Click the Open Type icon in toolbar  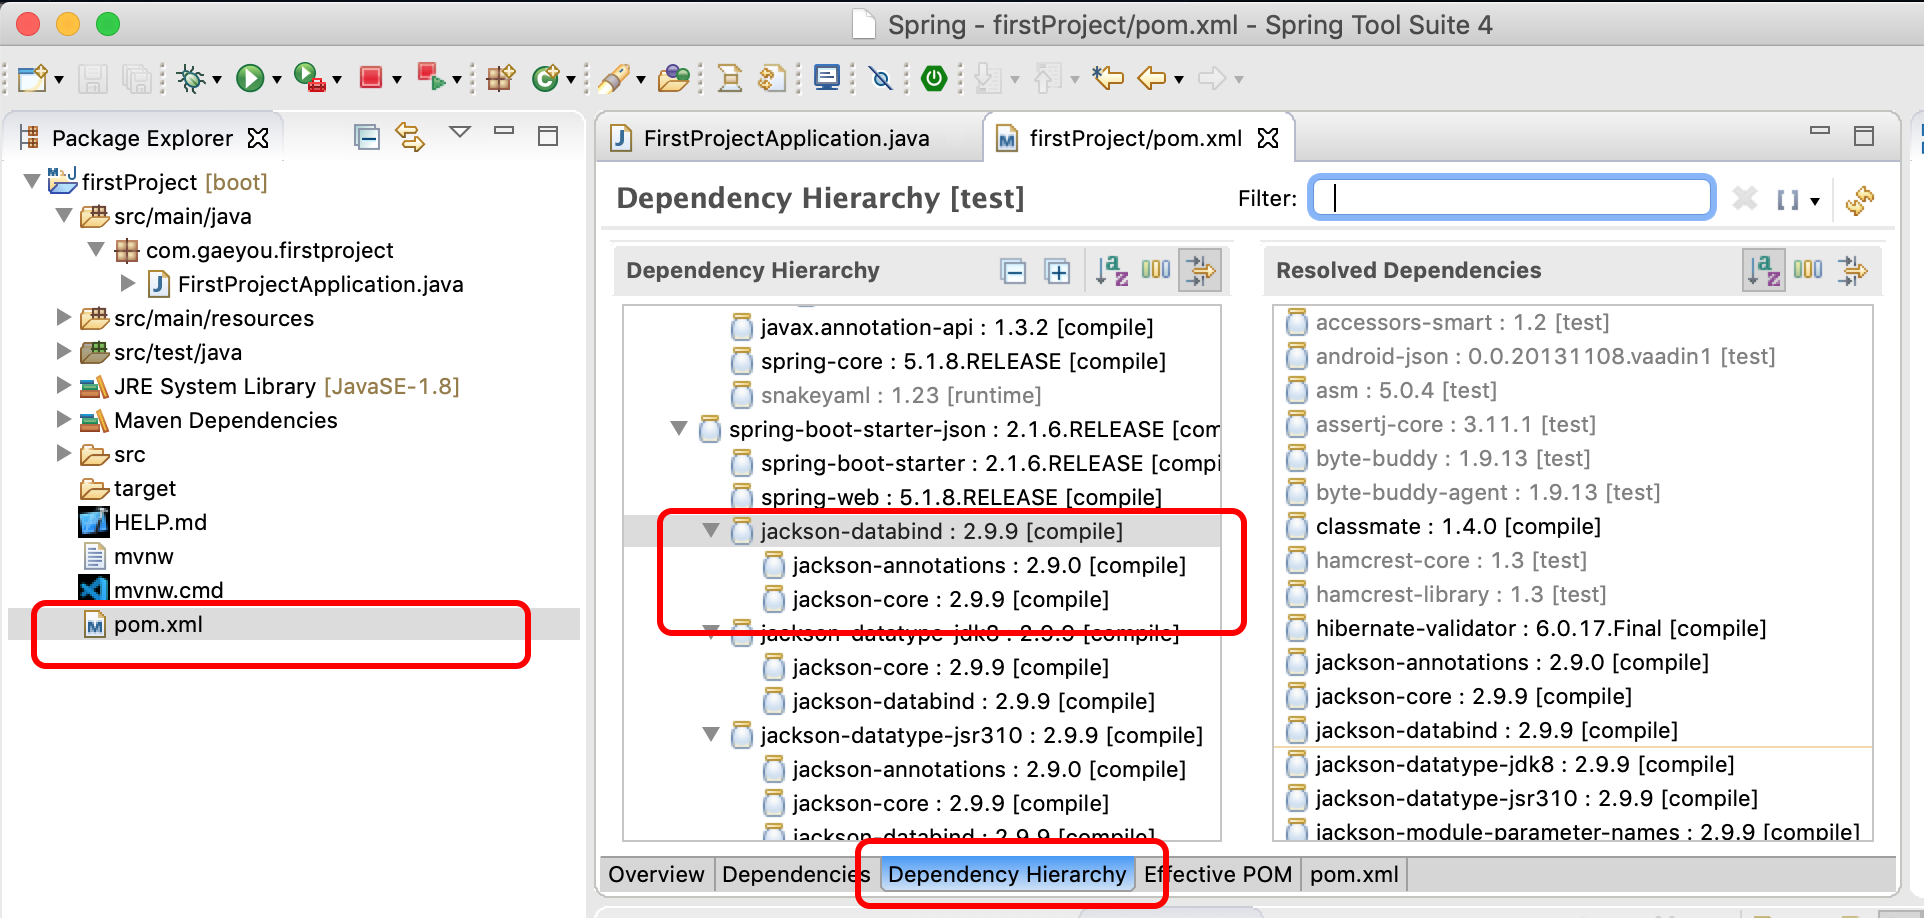(x=674, y=78)
